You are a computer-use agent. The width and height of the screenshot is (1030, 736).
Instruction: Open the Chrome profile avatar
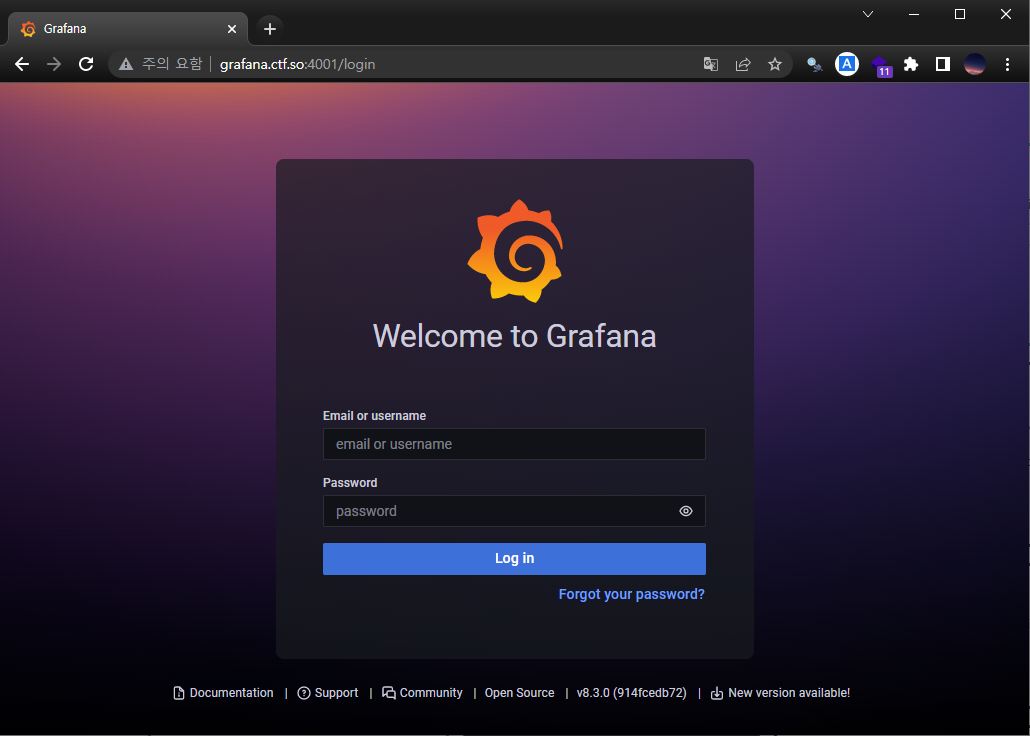[975, 64]
